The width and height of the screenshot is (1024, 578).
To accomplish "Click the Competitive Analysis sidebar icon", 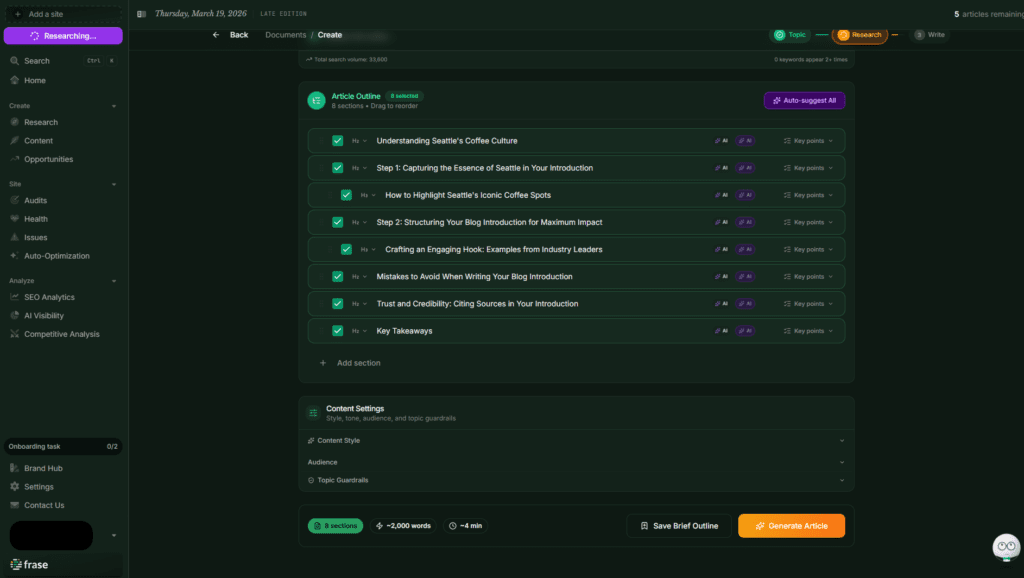I will tap(15, 334).
